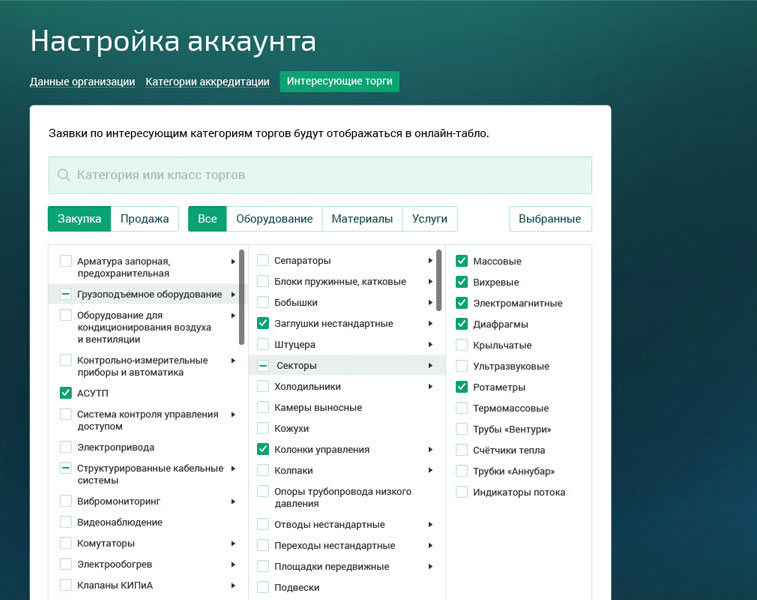This screenshot has width=757, height=600.
Task: Toggle the Ротаметры checkbox off
Action: click(462, 387)
